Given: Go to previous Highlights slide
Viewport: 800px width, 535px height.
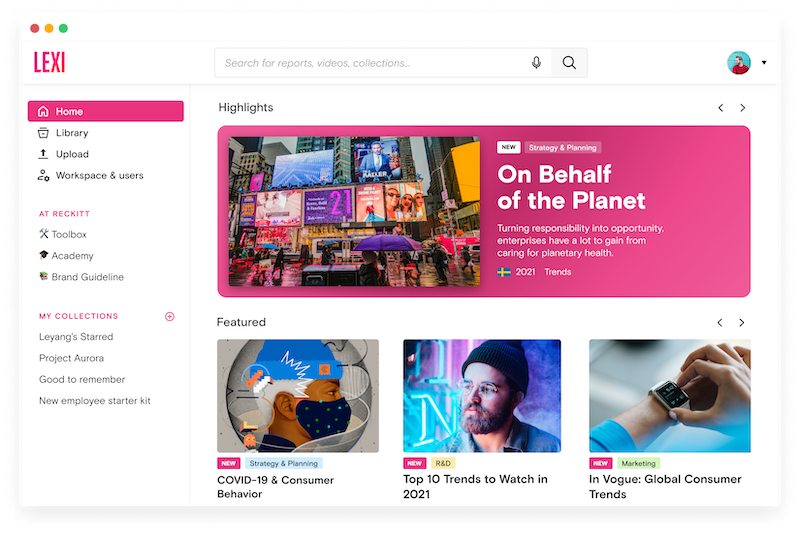Looking at the screenshot, I should coord(720,108).
